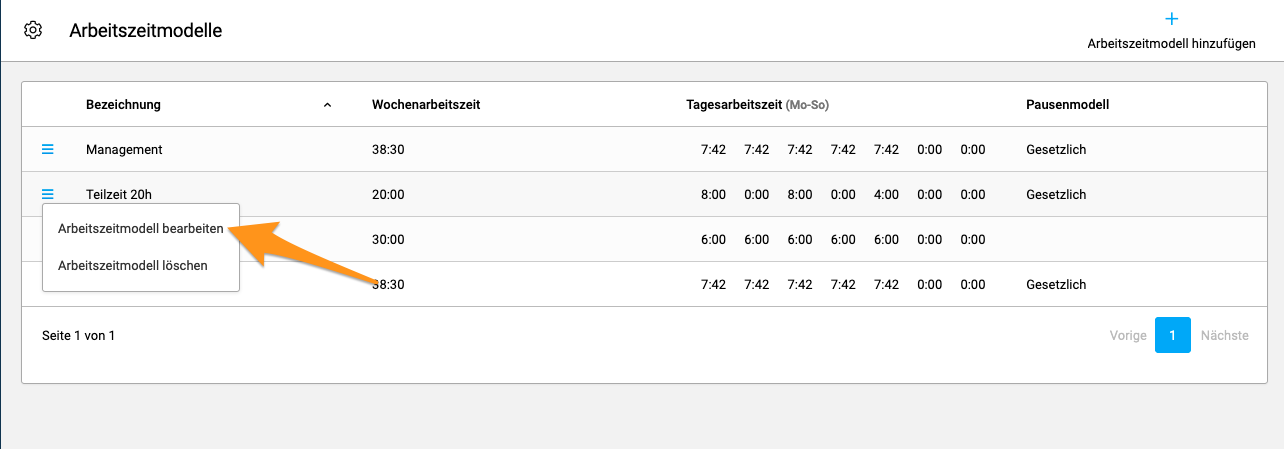
Task: Sort by Bezeichnung column header
Action: click(123, 105)
